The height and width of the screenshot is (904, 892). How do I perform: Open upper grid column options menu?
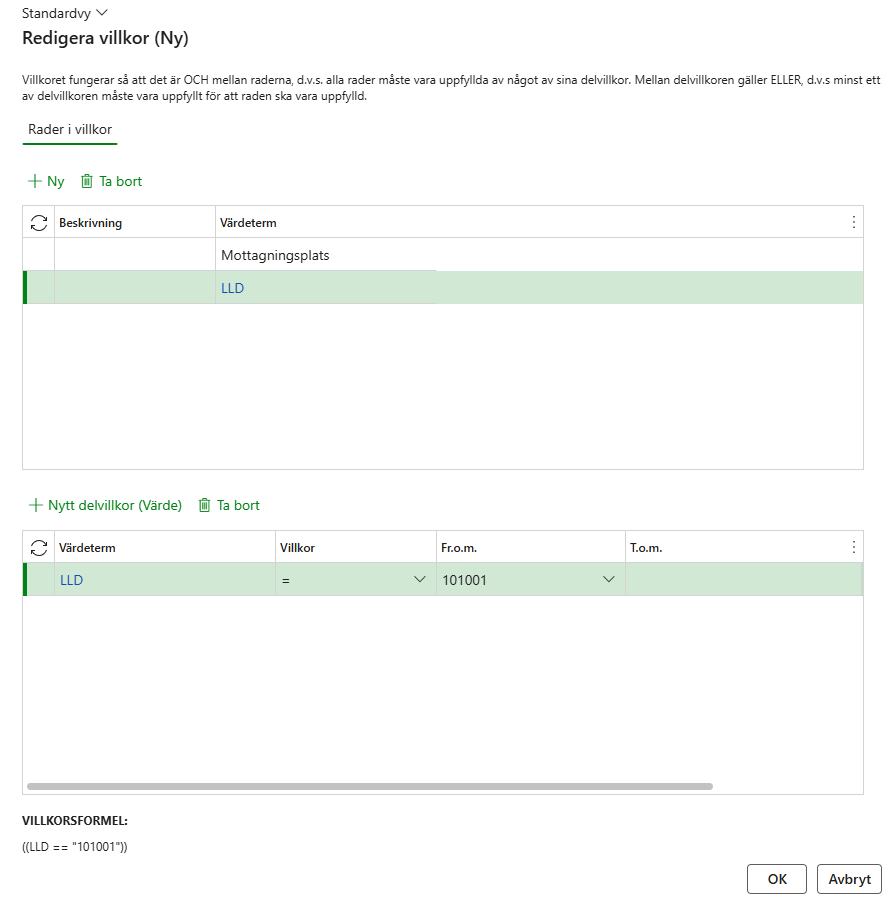click(853, 222)
